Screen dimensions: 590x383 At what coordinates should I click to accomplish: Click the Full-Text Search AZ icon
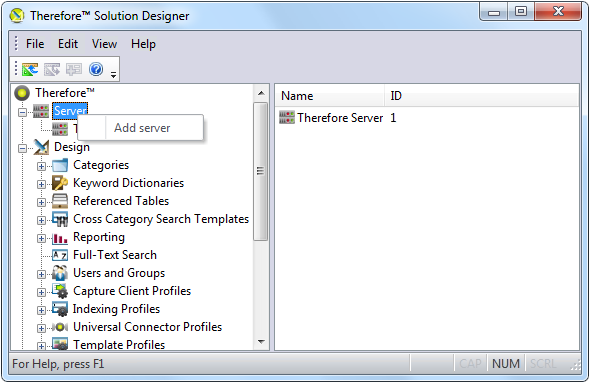point(60,255)
